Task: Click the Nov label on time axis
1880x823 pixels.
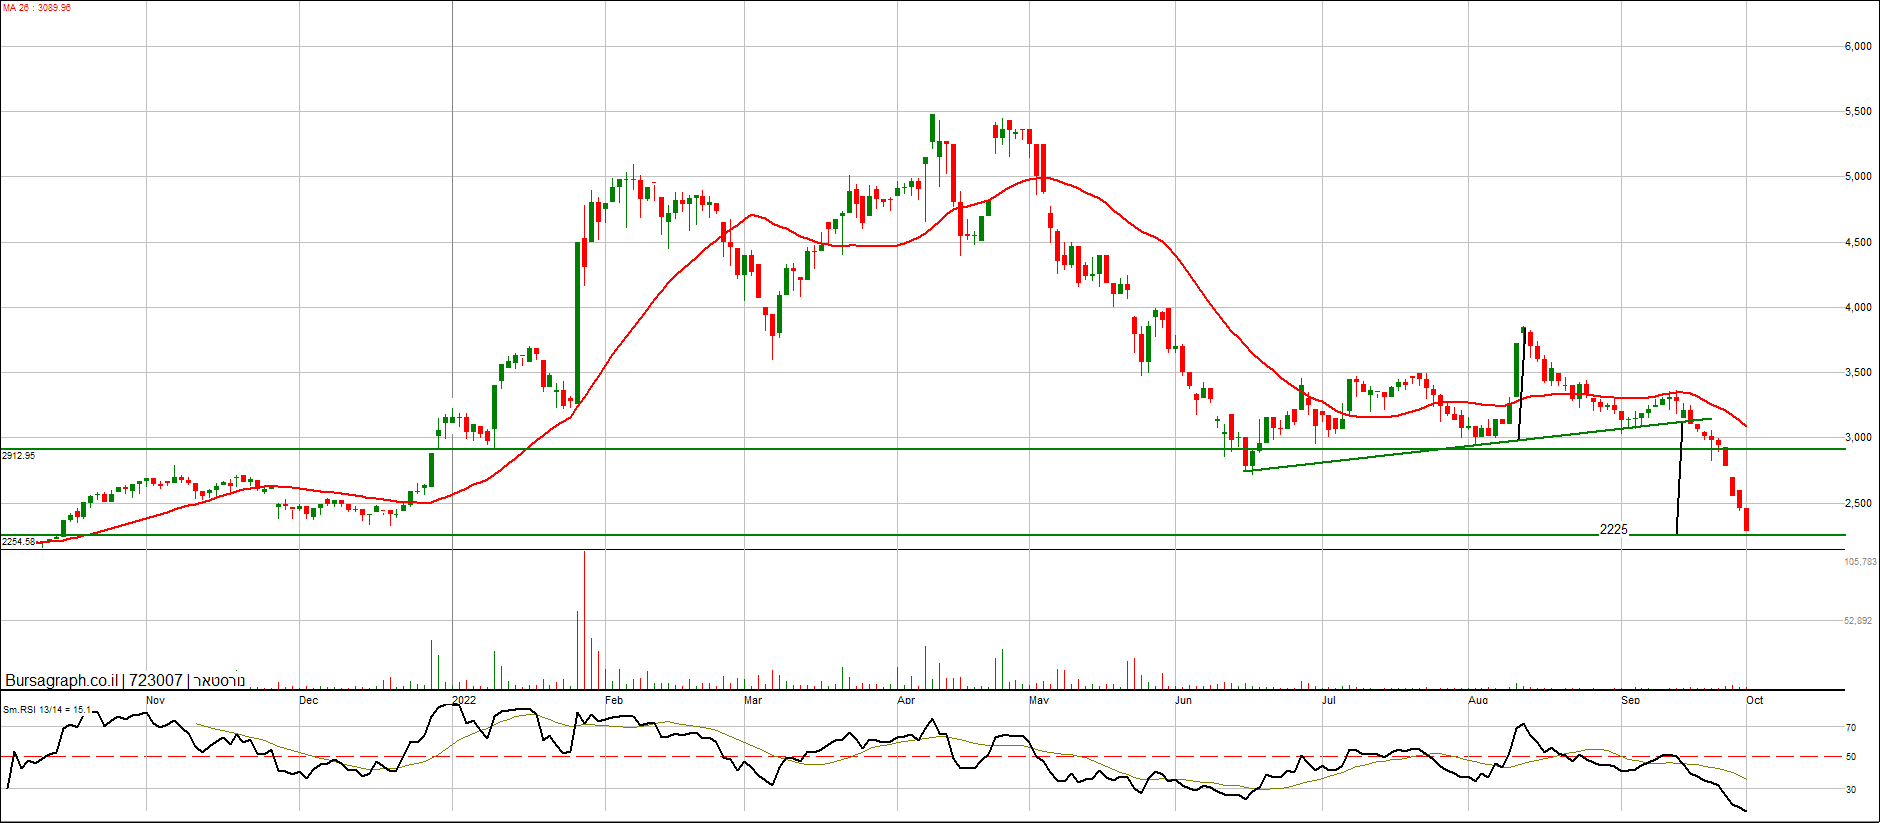Action: 155,700
